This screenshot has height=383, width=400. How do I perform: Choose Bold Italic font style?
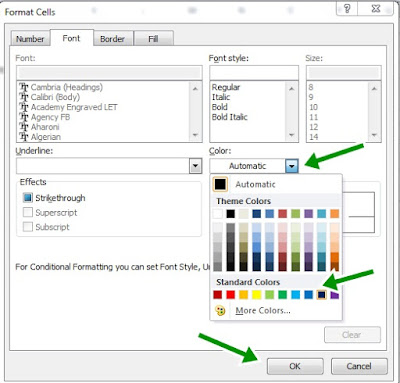230,117
